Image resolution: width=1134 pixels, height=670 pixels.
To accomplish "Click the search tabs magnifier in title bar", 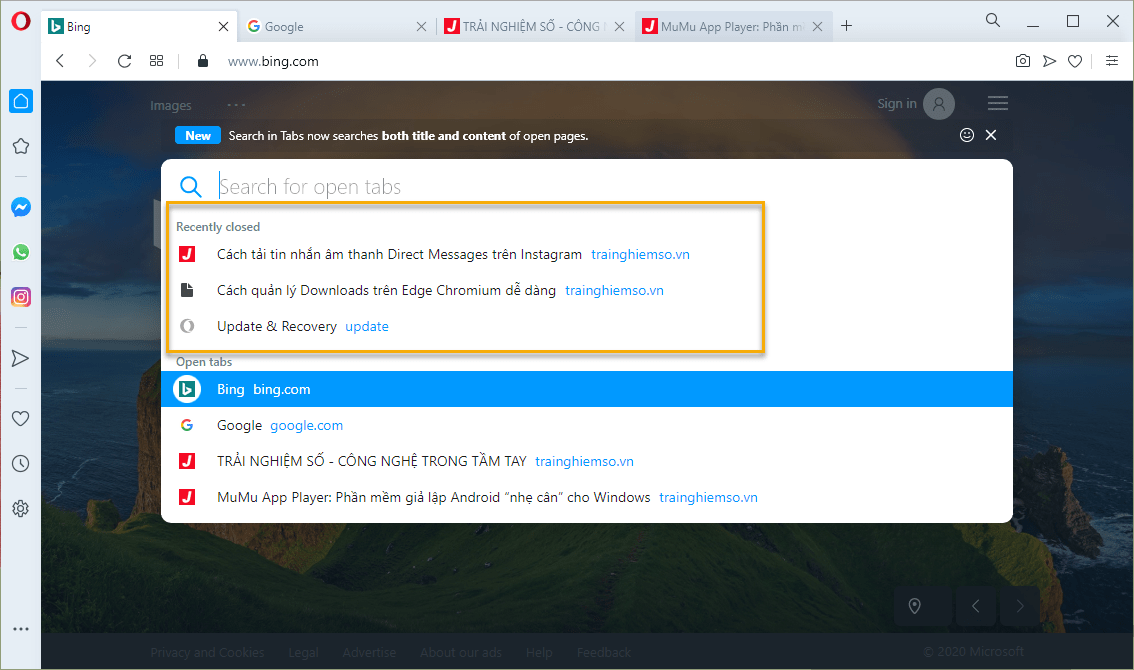I will point(993,20).
